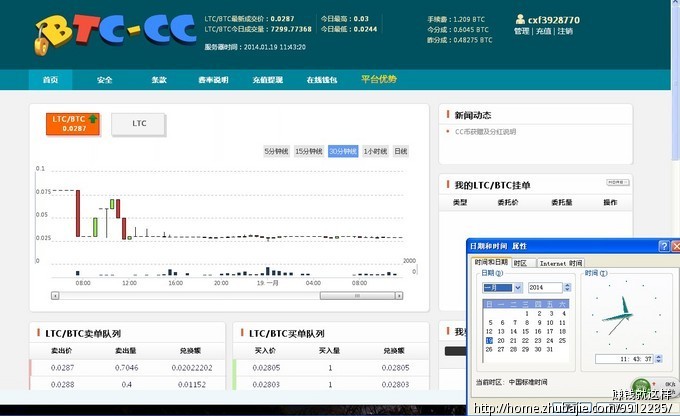Click sell amount 0.7046 in sell queue

(127, 367)
